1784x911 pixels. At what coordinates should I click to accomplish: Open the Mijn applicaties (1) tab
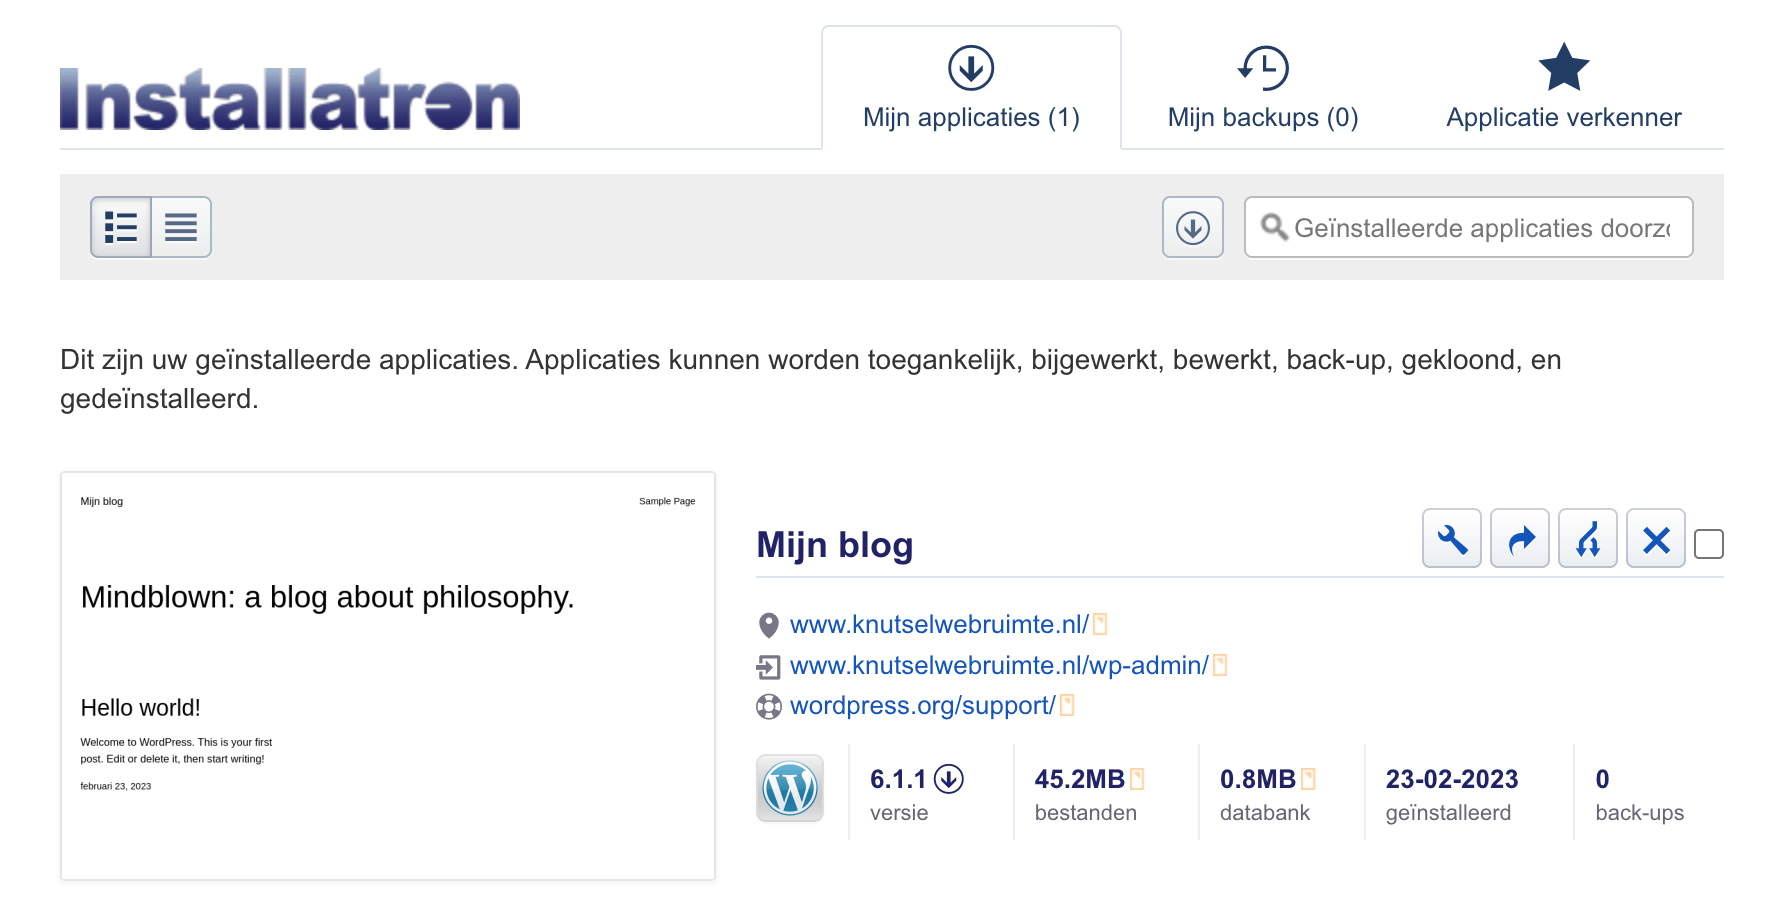point(971,88)
